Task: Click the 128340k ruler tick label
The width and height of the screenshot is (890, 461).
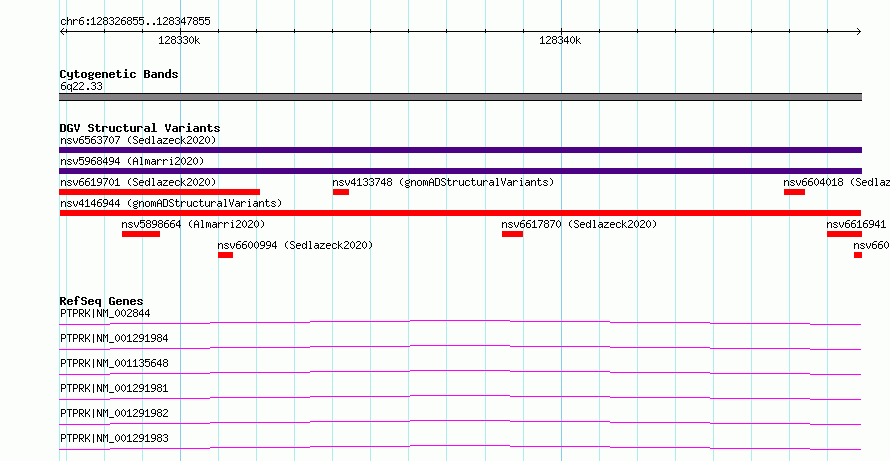Action: pos(560,41)
